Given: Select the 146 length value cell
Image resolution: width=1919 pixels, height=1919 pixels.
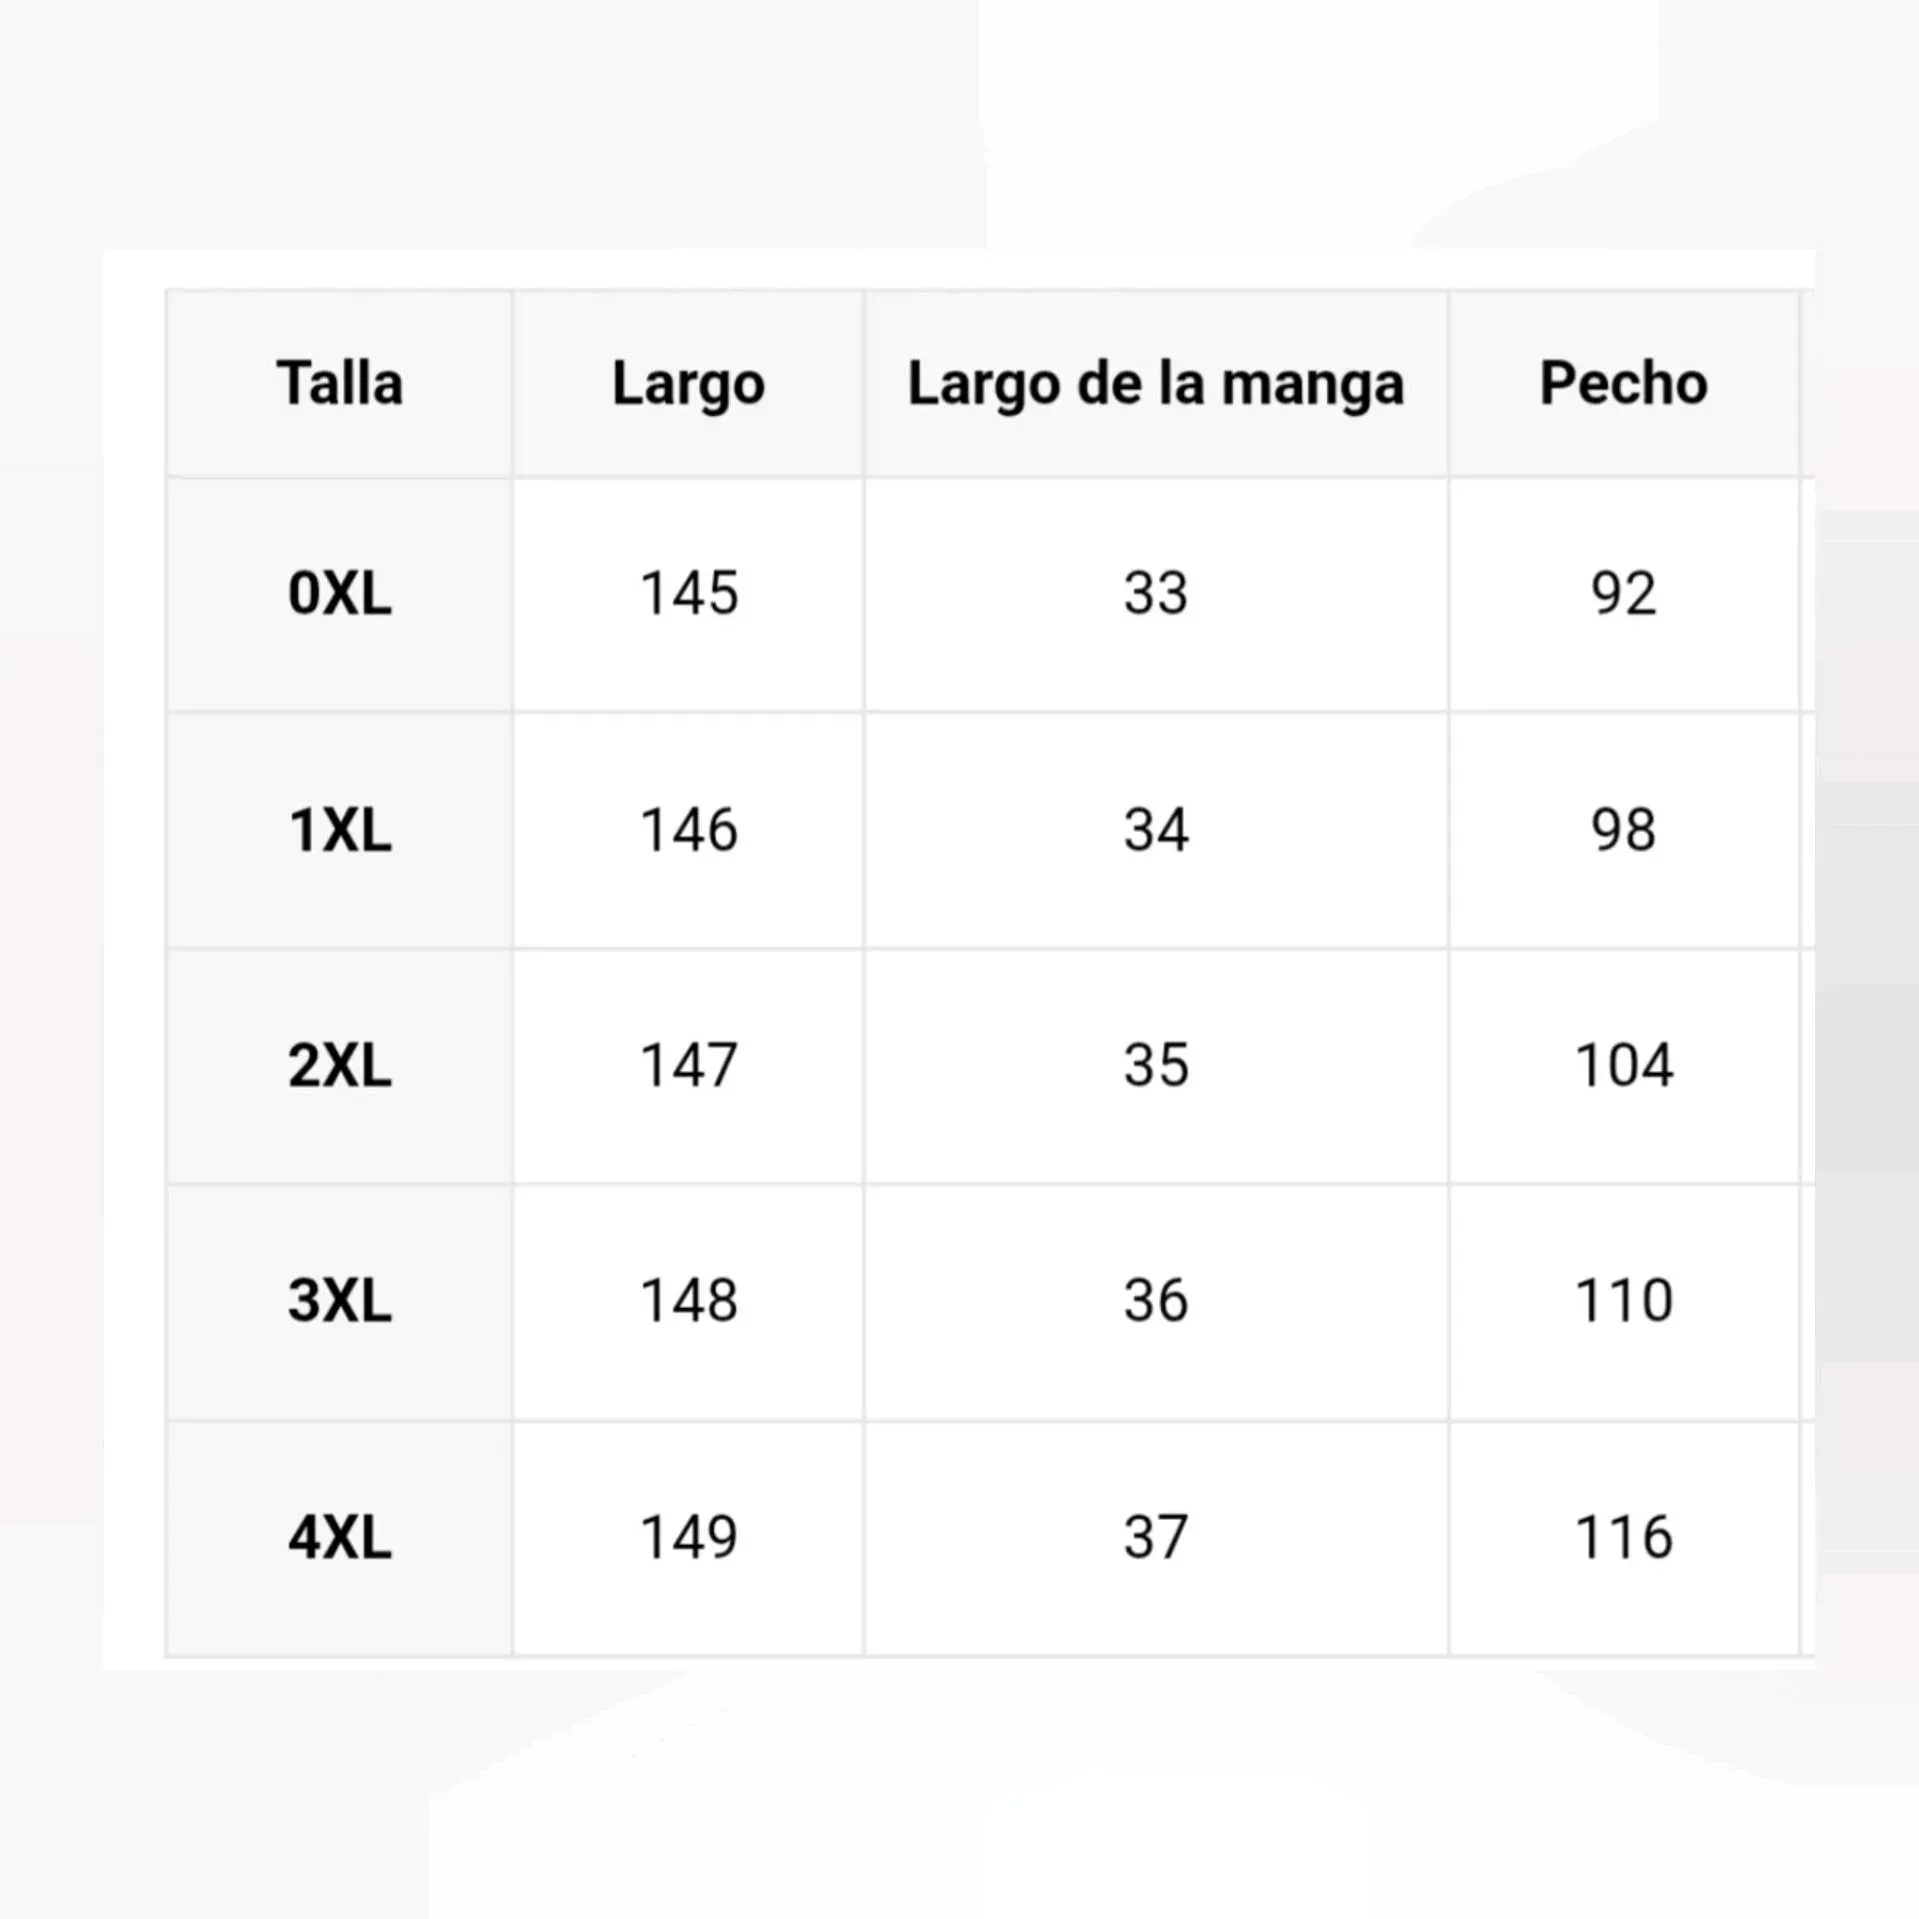Looking at the screenshot, I should (688, 830).
